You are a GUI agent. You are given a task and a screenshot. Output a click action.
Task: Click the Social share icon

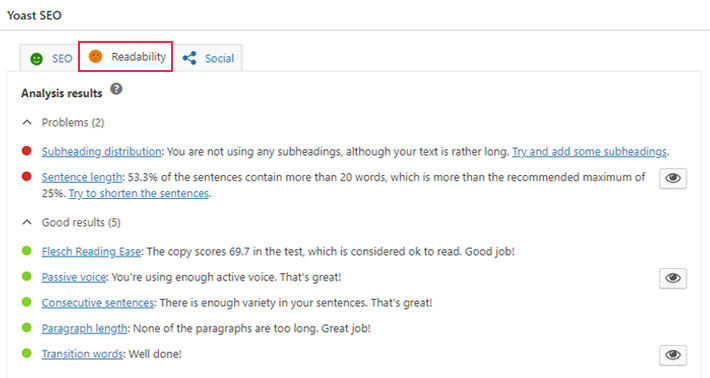(x=189, y=58)
